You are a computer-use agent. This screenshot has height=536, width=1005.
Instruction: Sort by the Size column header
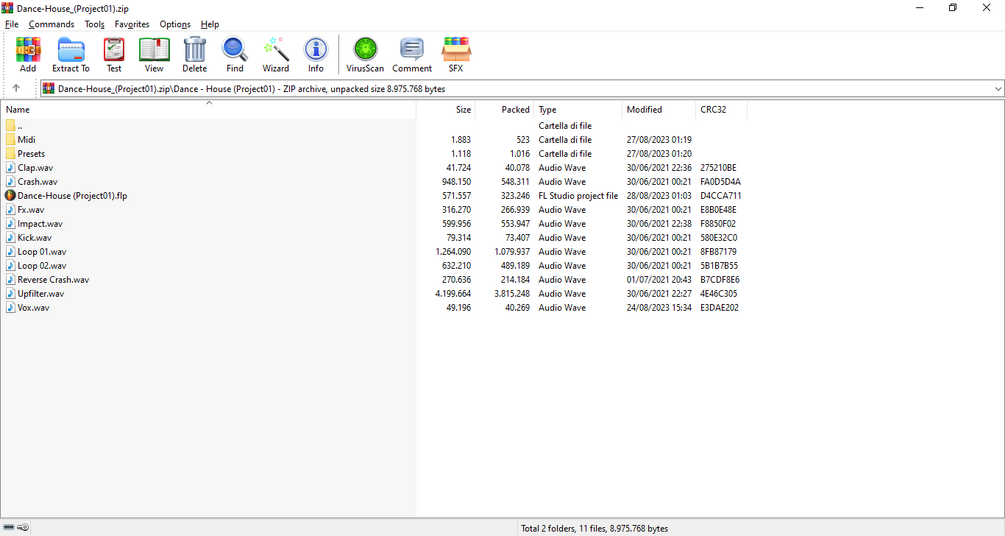[x=445, y=110]
